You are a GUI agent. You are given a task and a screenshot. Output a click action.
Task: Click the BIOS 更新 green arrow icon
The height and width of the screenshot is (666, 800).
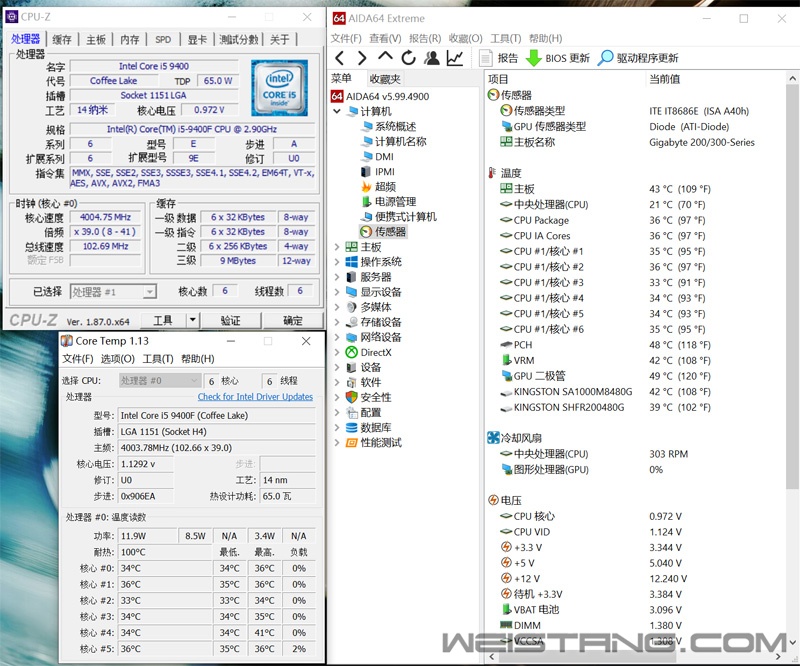(534, 58)
